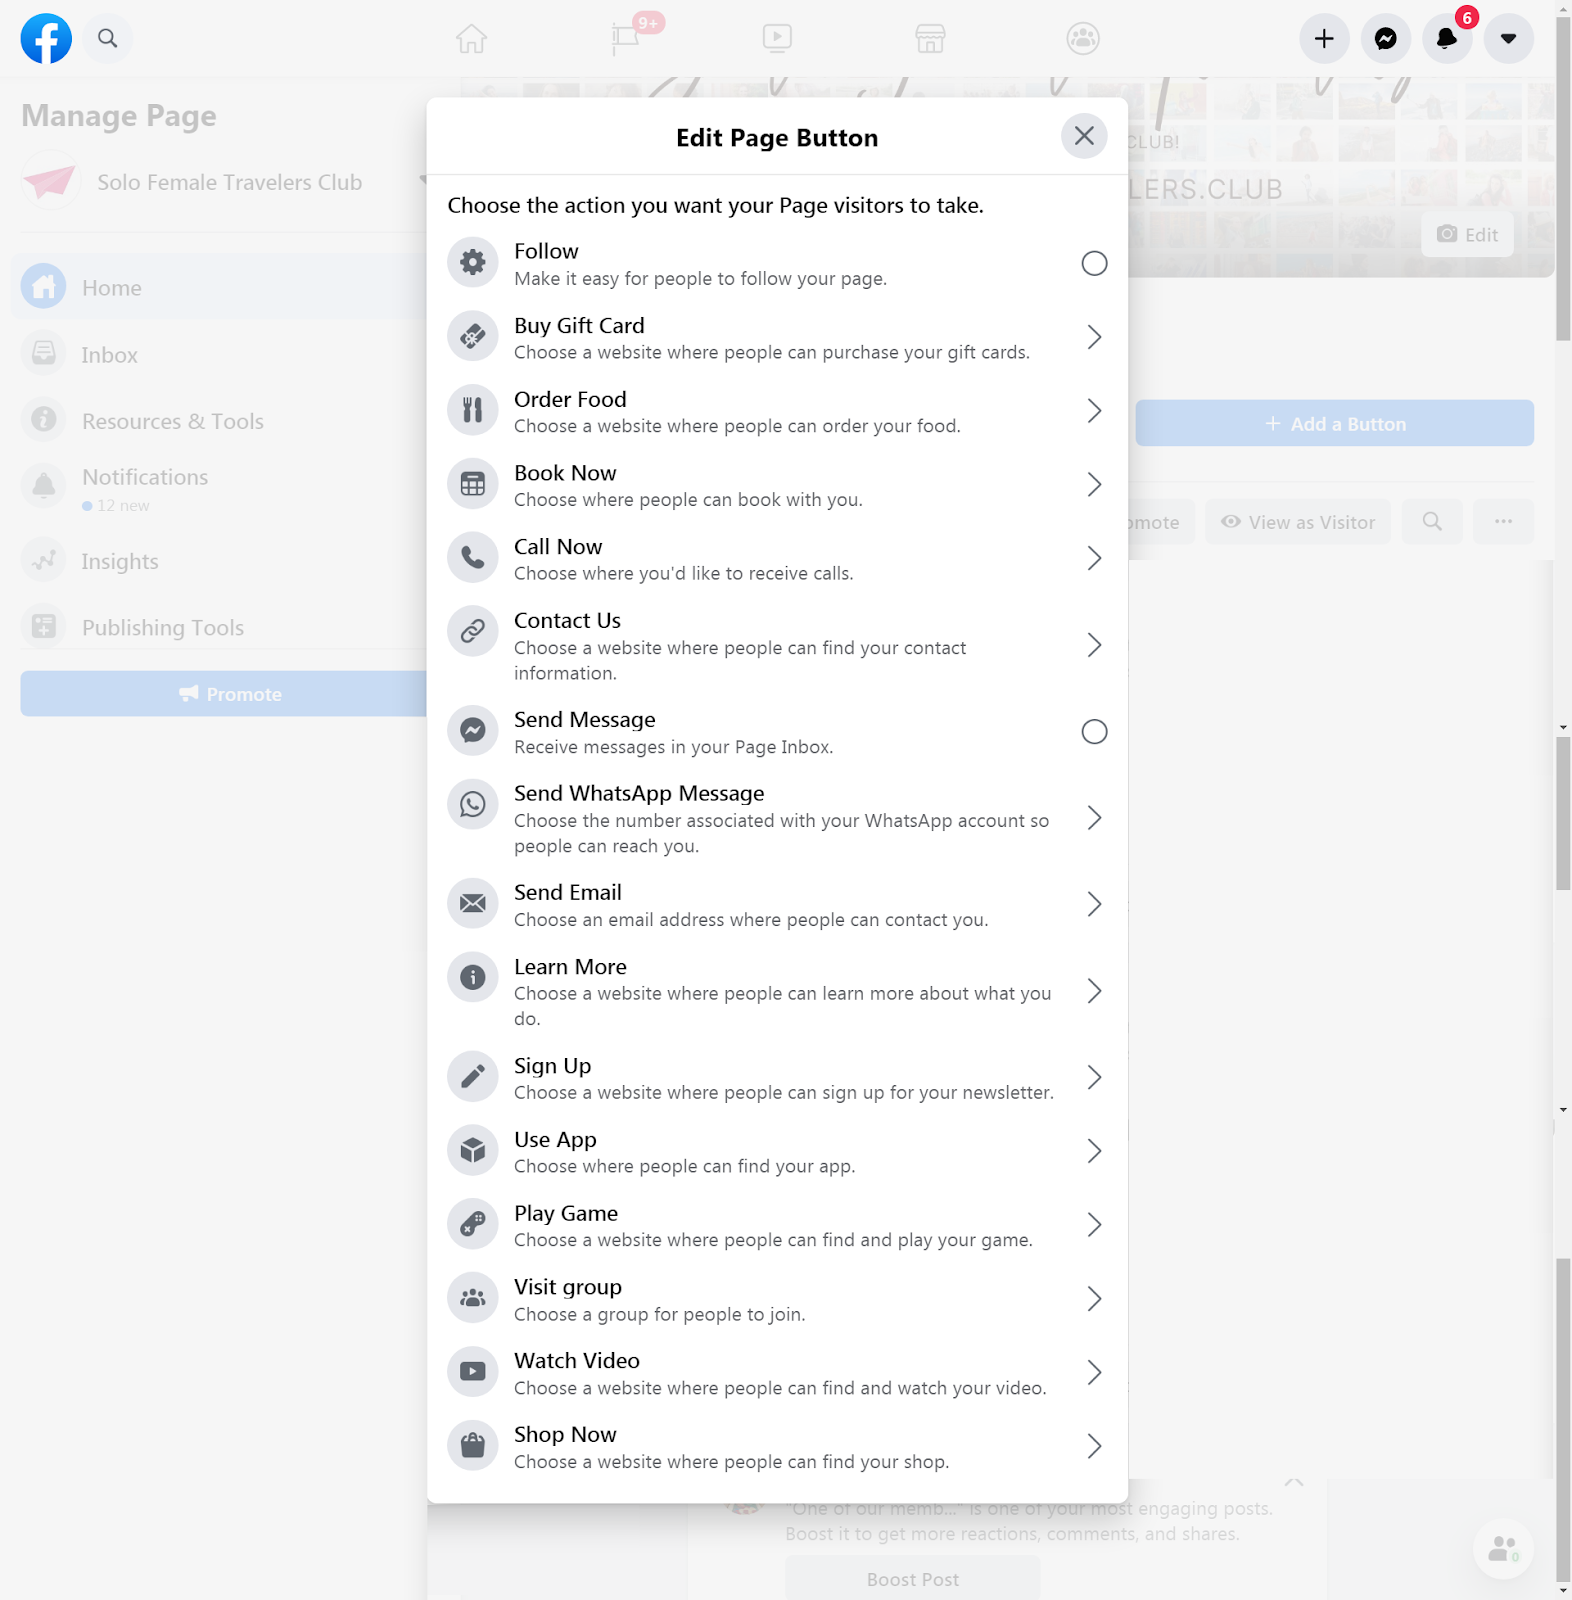Select the Send Message radio button

tap(1094, 732)
